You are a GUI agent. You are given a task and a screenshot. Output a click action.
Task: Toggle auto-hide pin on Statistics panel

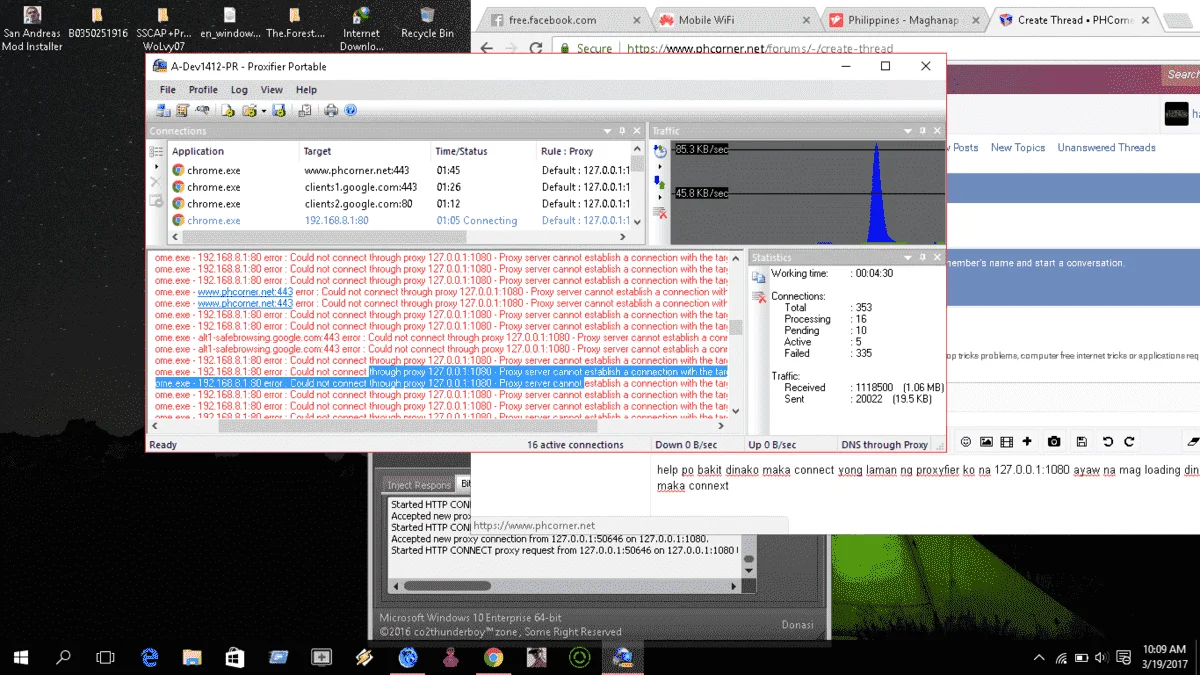pyautogui.click(x=922, y=258)
